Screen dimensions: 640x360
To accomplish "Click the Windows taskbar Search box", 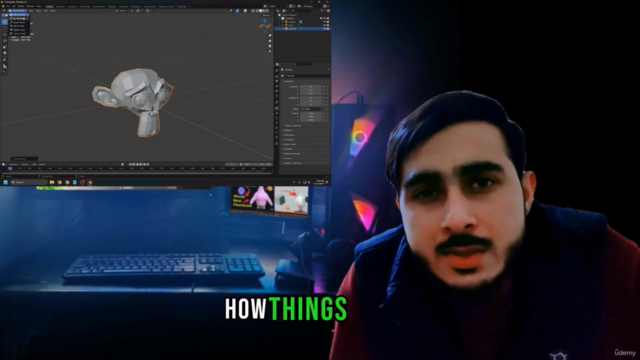I will tap(29, 182).
